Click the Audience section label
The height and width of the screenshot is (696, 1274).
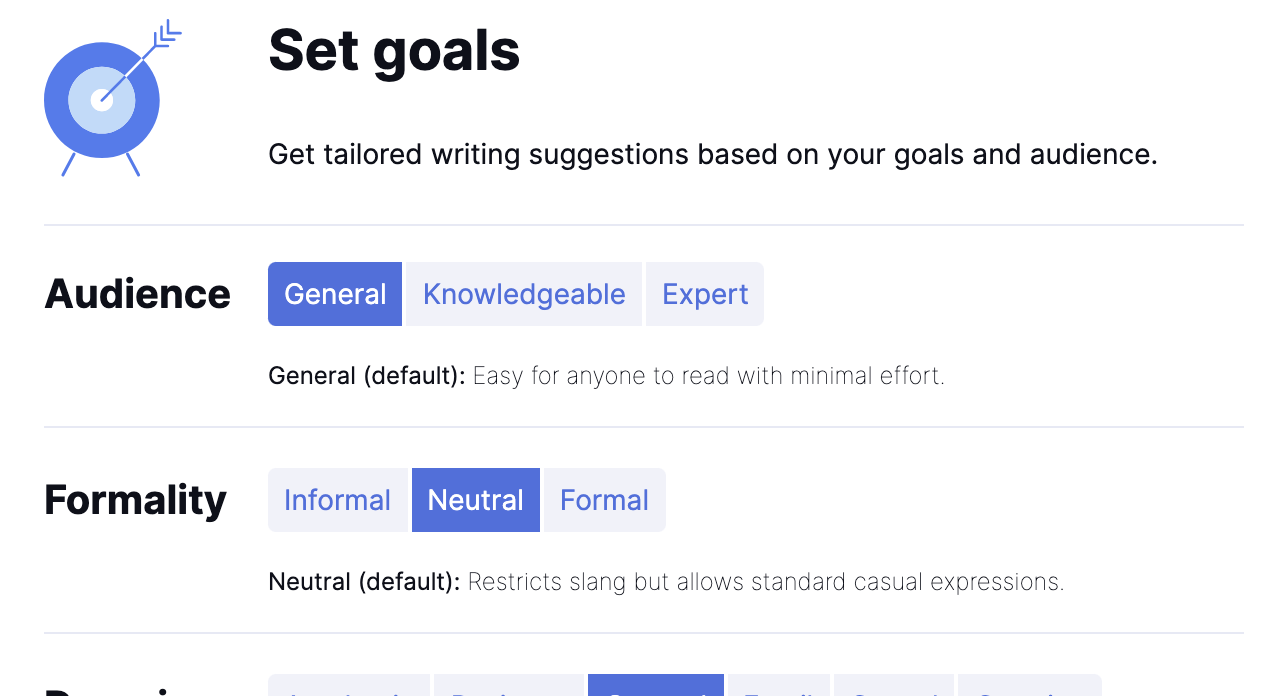pos(138,294)
